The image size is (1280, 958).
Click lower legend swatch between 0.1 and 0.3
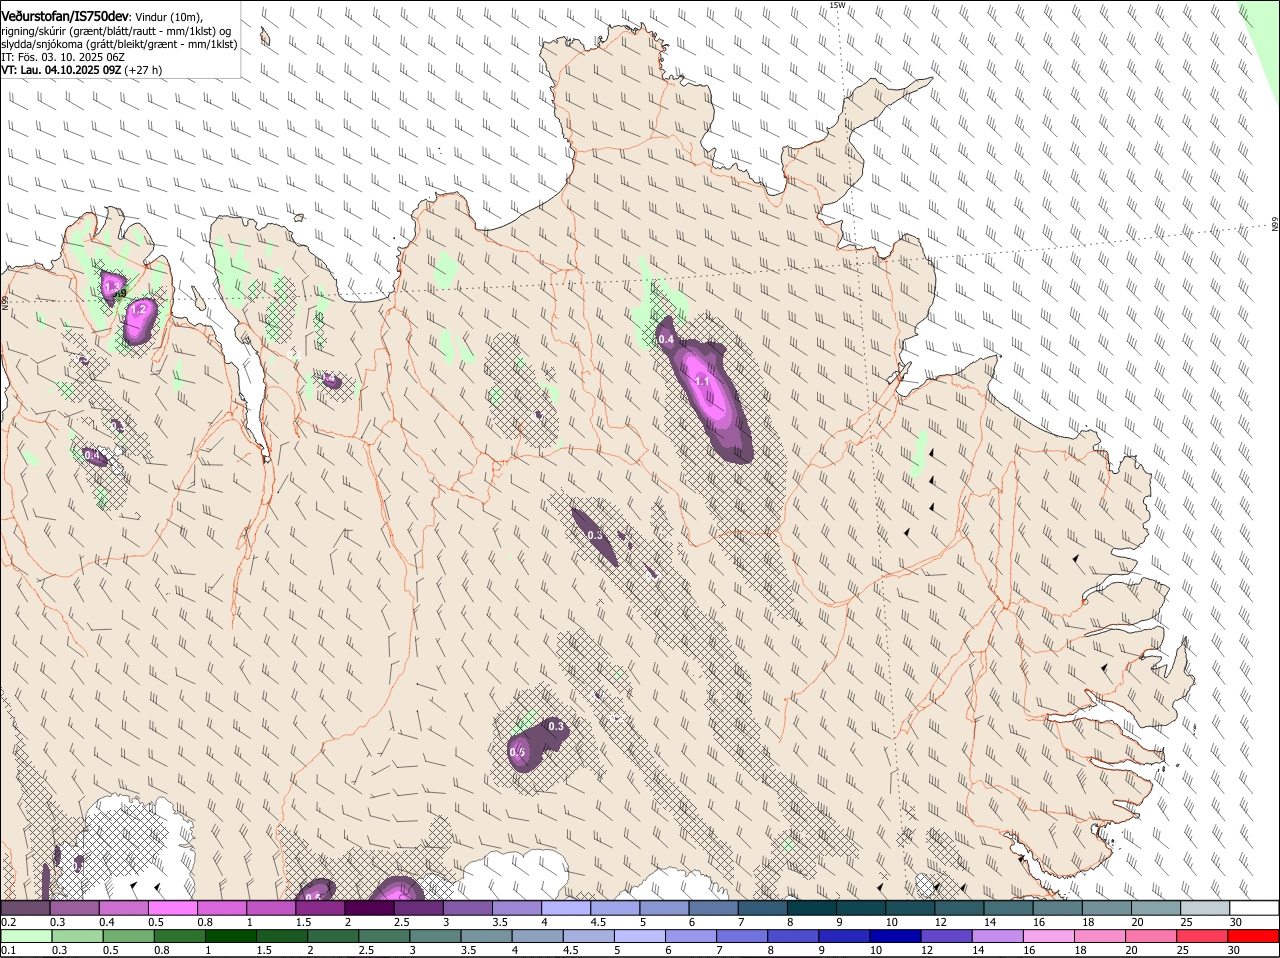[x=26, y=937]
